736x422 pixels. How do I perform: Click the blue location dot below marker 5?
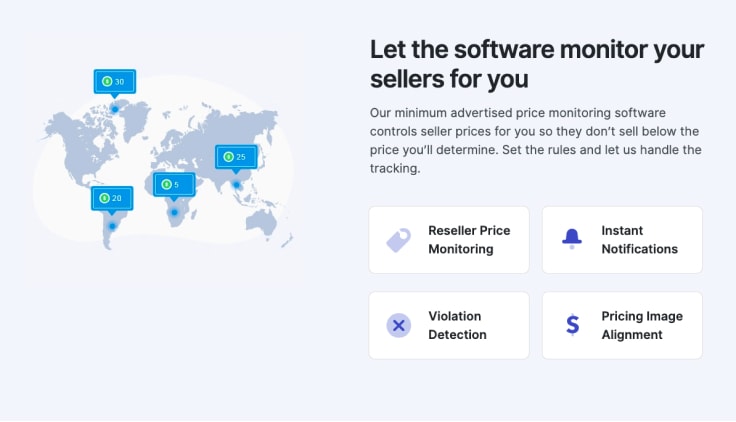pos(174,212)
